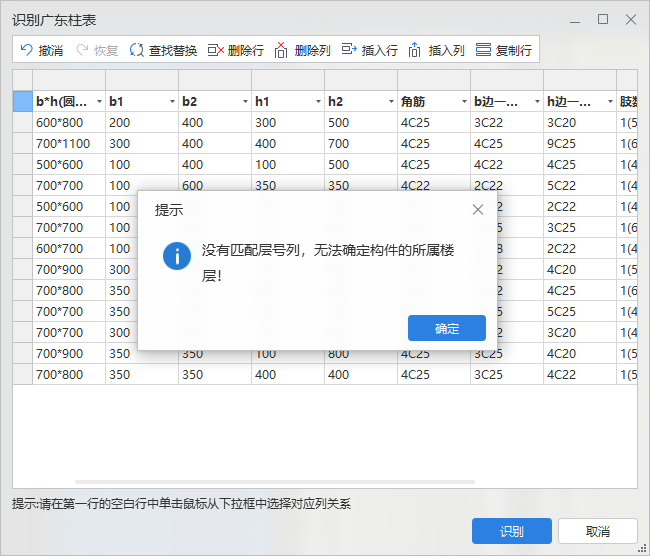Image resolution: width=650 pixels, height=556 pixels.
Task: Click cell 600*700
Action: coord(69,248)
